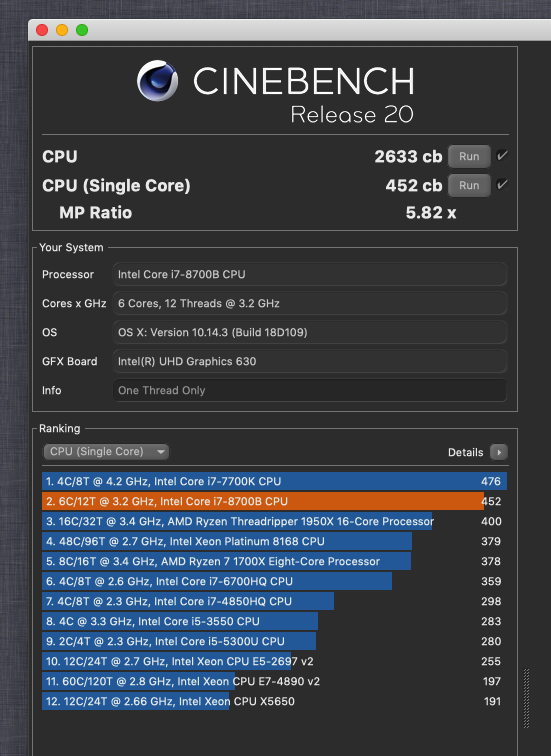Expand ranking Details arrow button
This screenshot has width=551, height=756.
tap(499, 452)
